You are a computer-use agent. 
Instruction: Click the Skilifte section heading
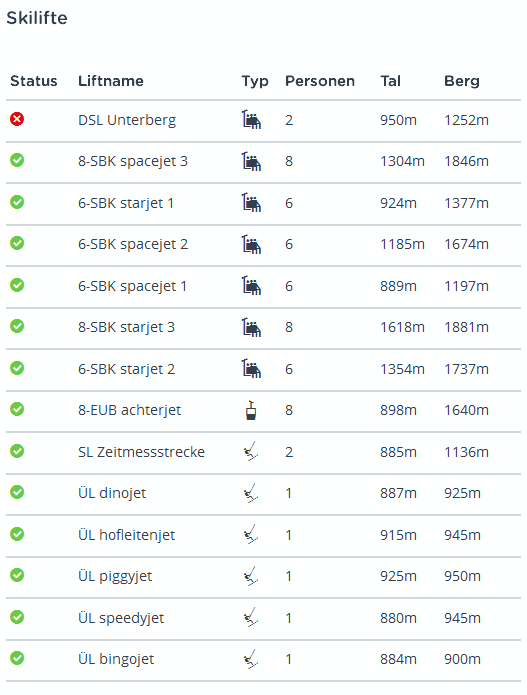[37, 18]
